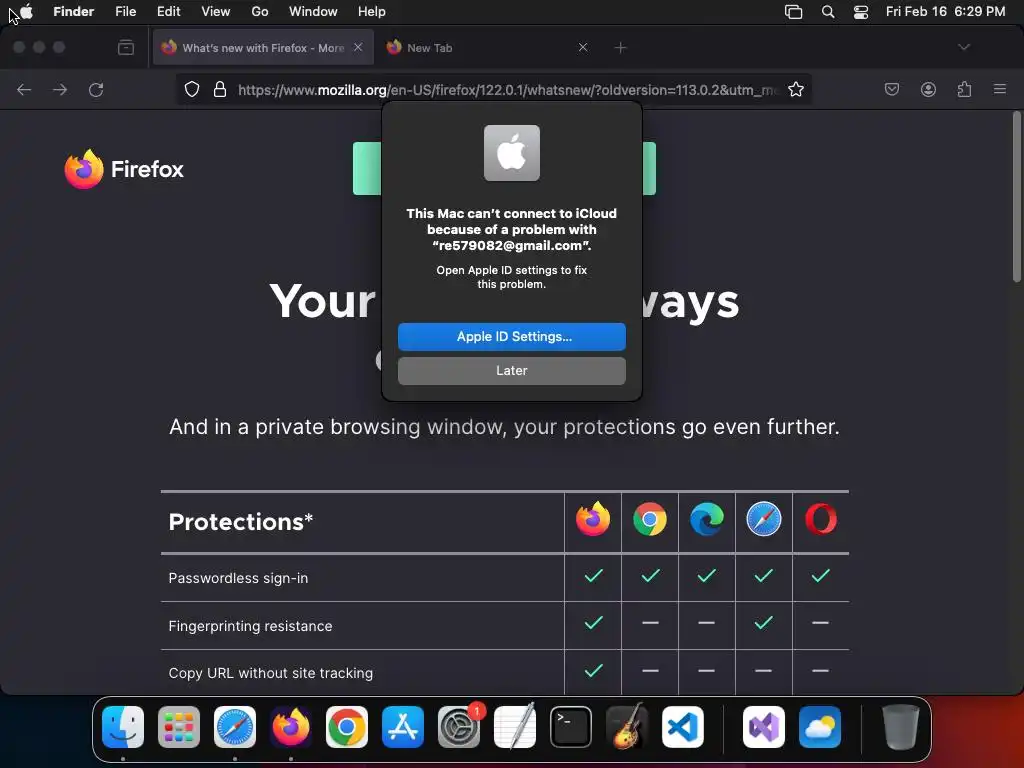The width and height of the screenshot is (1024, 768).
Task: Click the Opera column icon in table
Action: point(821,520)
